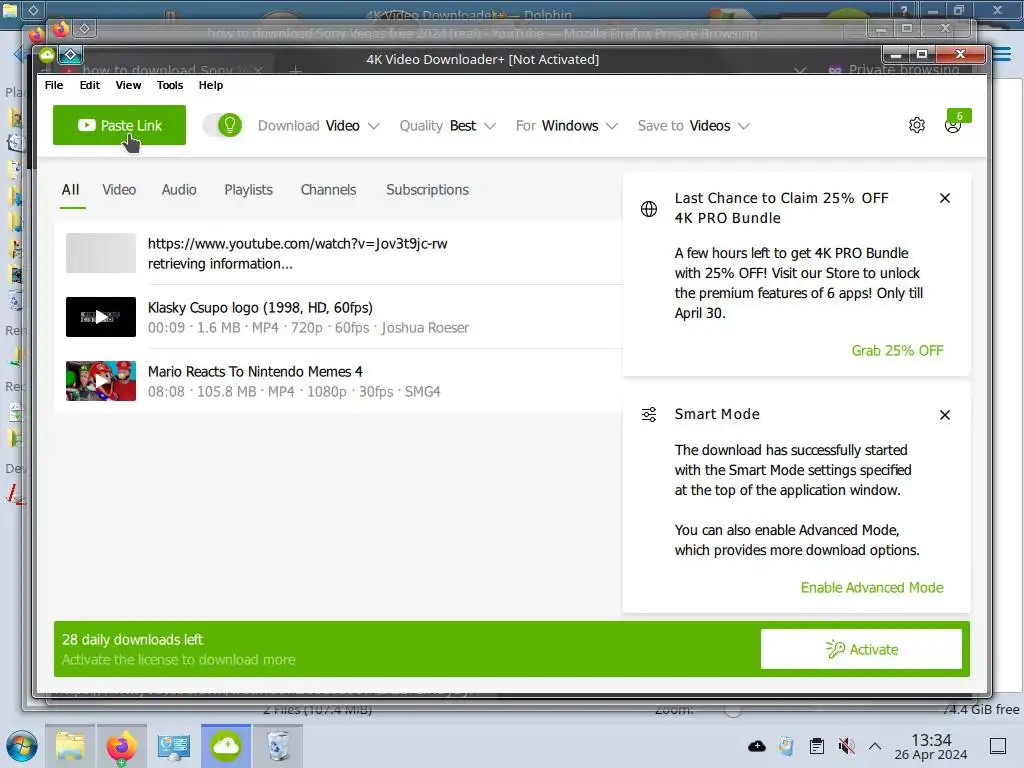The height and width of the screenshot is (768, 1024).
Task: Switch to the All tab
Action: (71, 189)
